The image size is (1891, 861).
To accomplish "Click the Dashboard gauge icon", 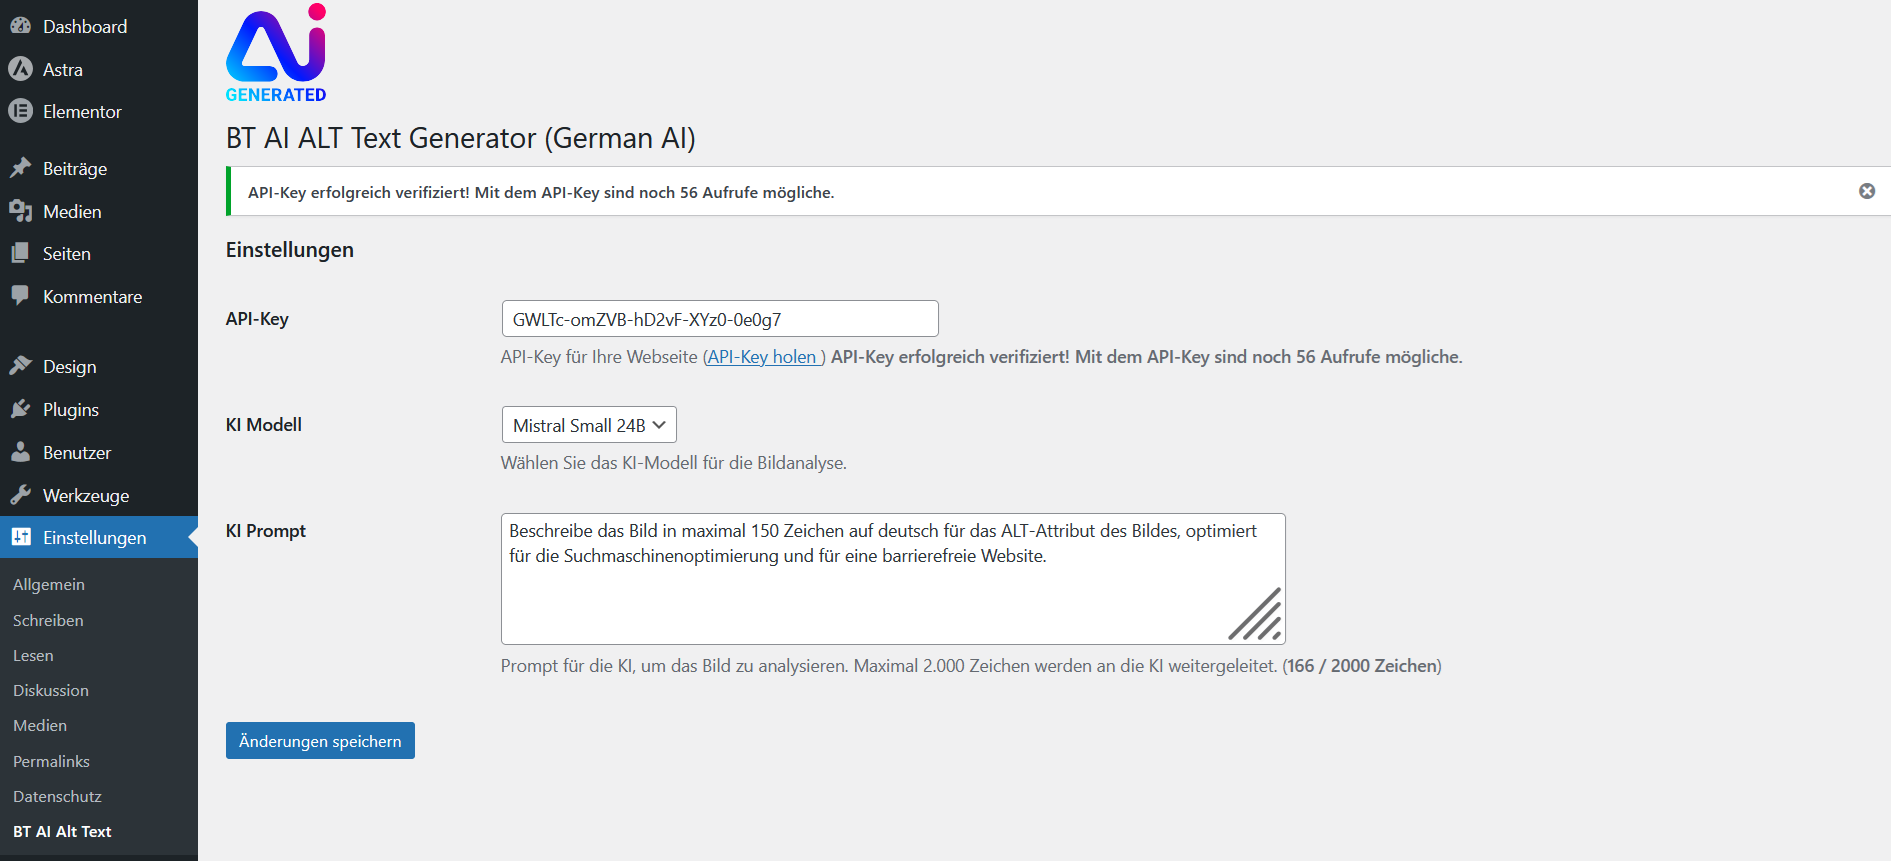I will [20, 27].
